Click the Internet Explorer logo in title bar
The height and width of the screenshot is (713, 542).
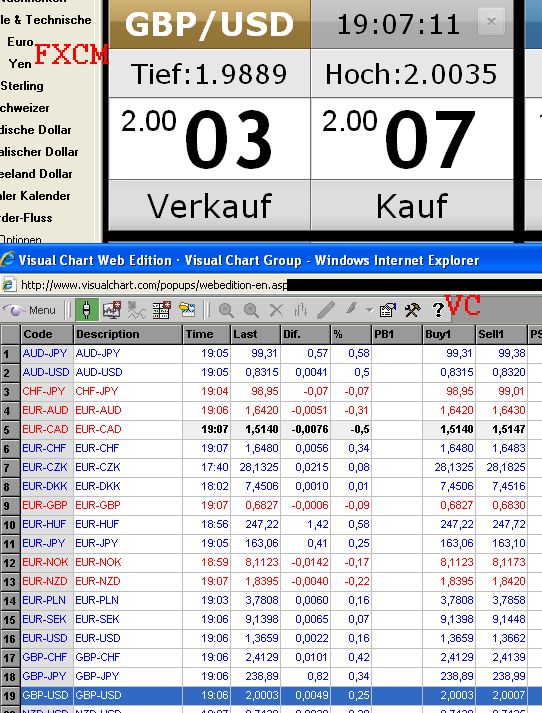tap(8, 260)
